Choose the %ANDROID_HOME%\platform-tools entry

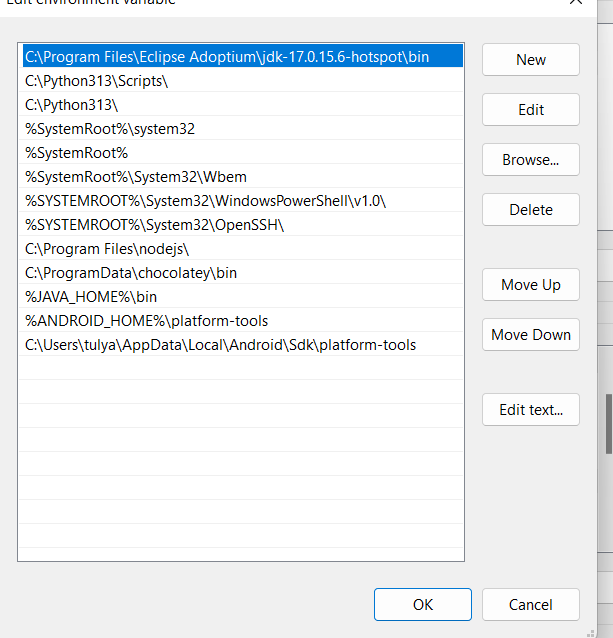point(146,321)
